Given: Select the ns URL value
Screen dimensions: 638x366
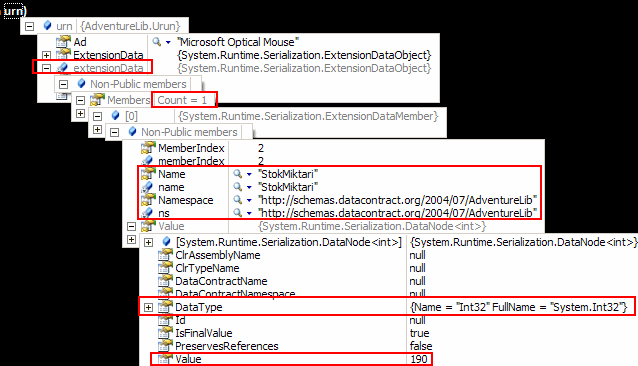Looking at the screenshot, I should [x=398, y=213].
